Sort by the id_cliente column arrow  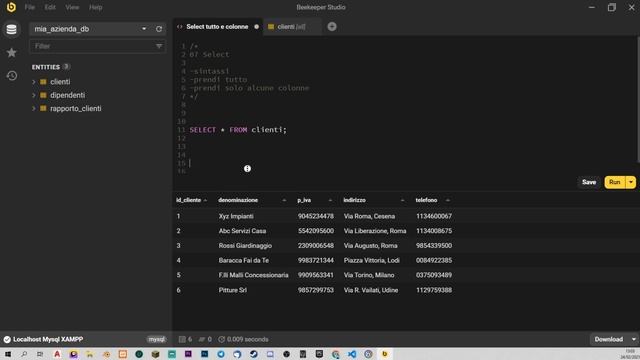click(x=205, y=200)
